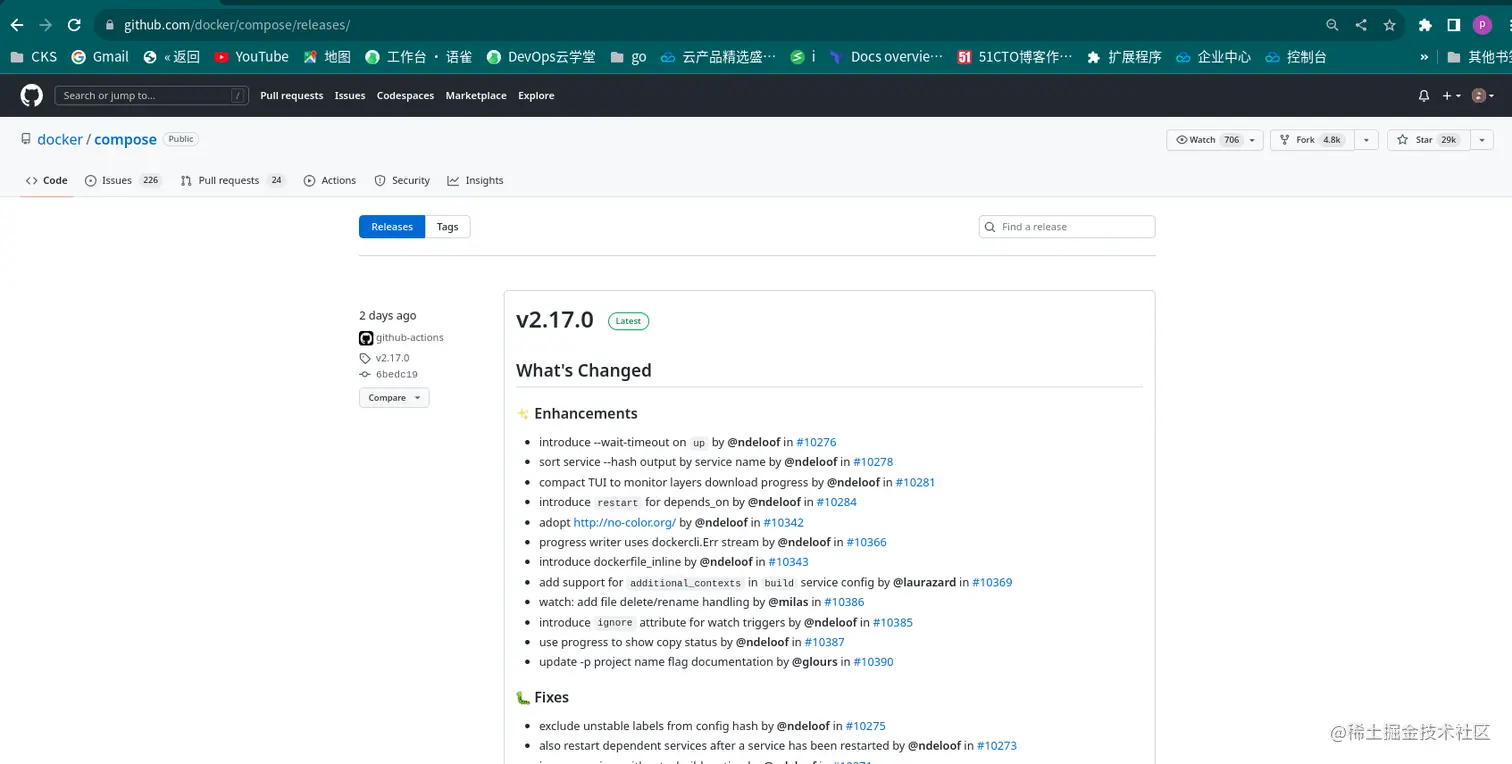Open the 工作台・语雀 bookmark
Screen dimensions: 1512x764
point(418,57)
